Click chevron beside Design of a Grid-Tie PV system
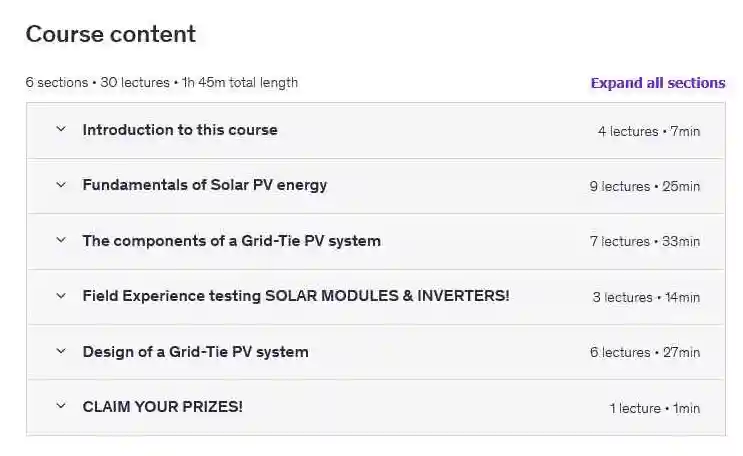The image size is (743, 456). (61, 352)
